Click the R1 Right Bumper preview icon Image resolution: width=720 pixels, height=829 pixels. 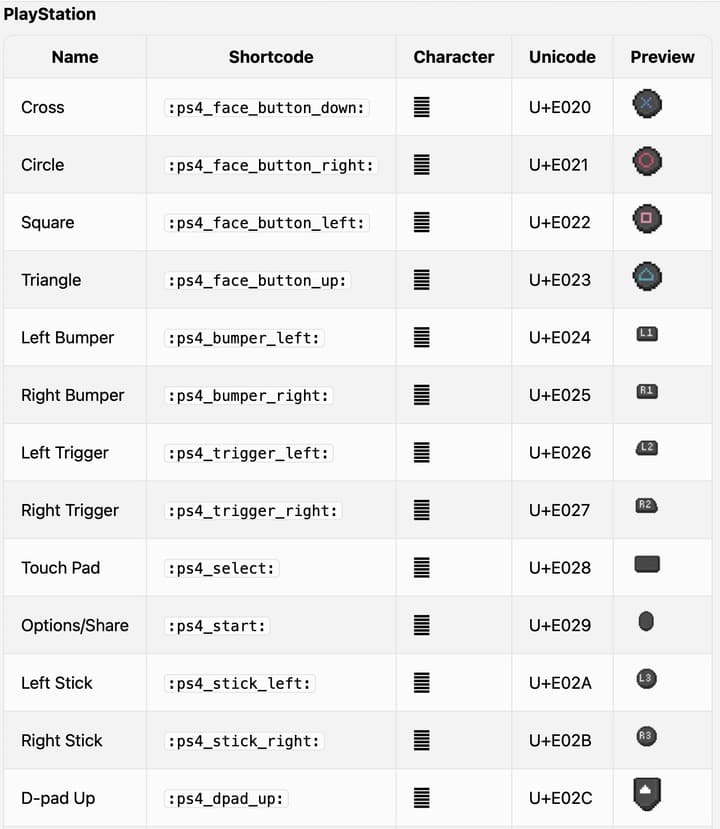click(647, 391)
